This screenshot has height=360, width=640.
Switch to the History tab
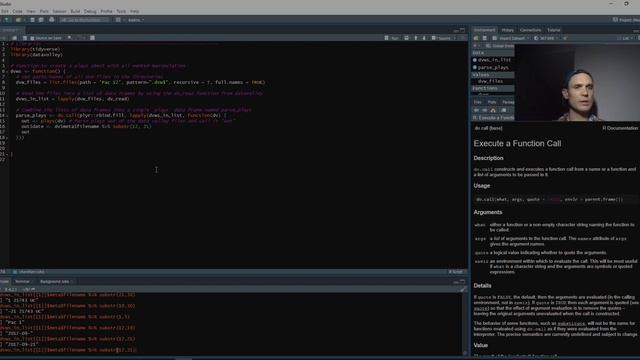[507, 30]
